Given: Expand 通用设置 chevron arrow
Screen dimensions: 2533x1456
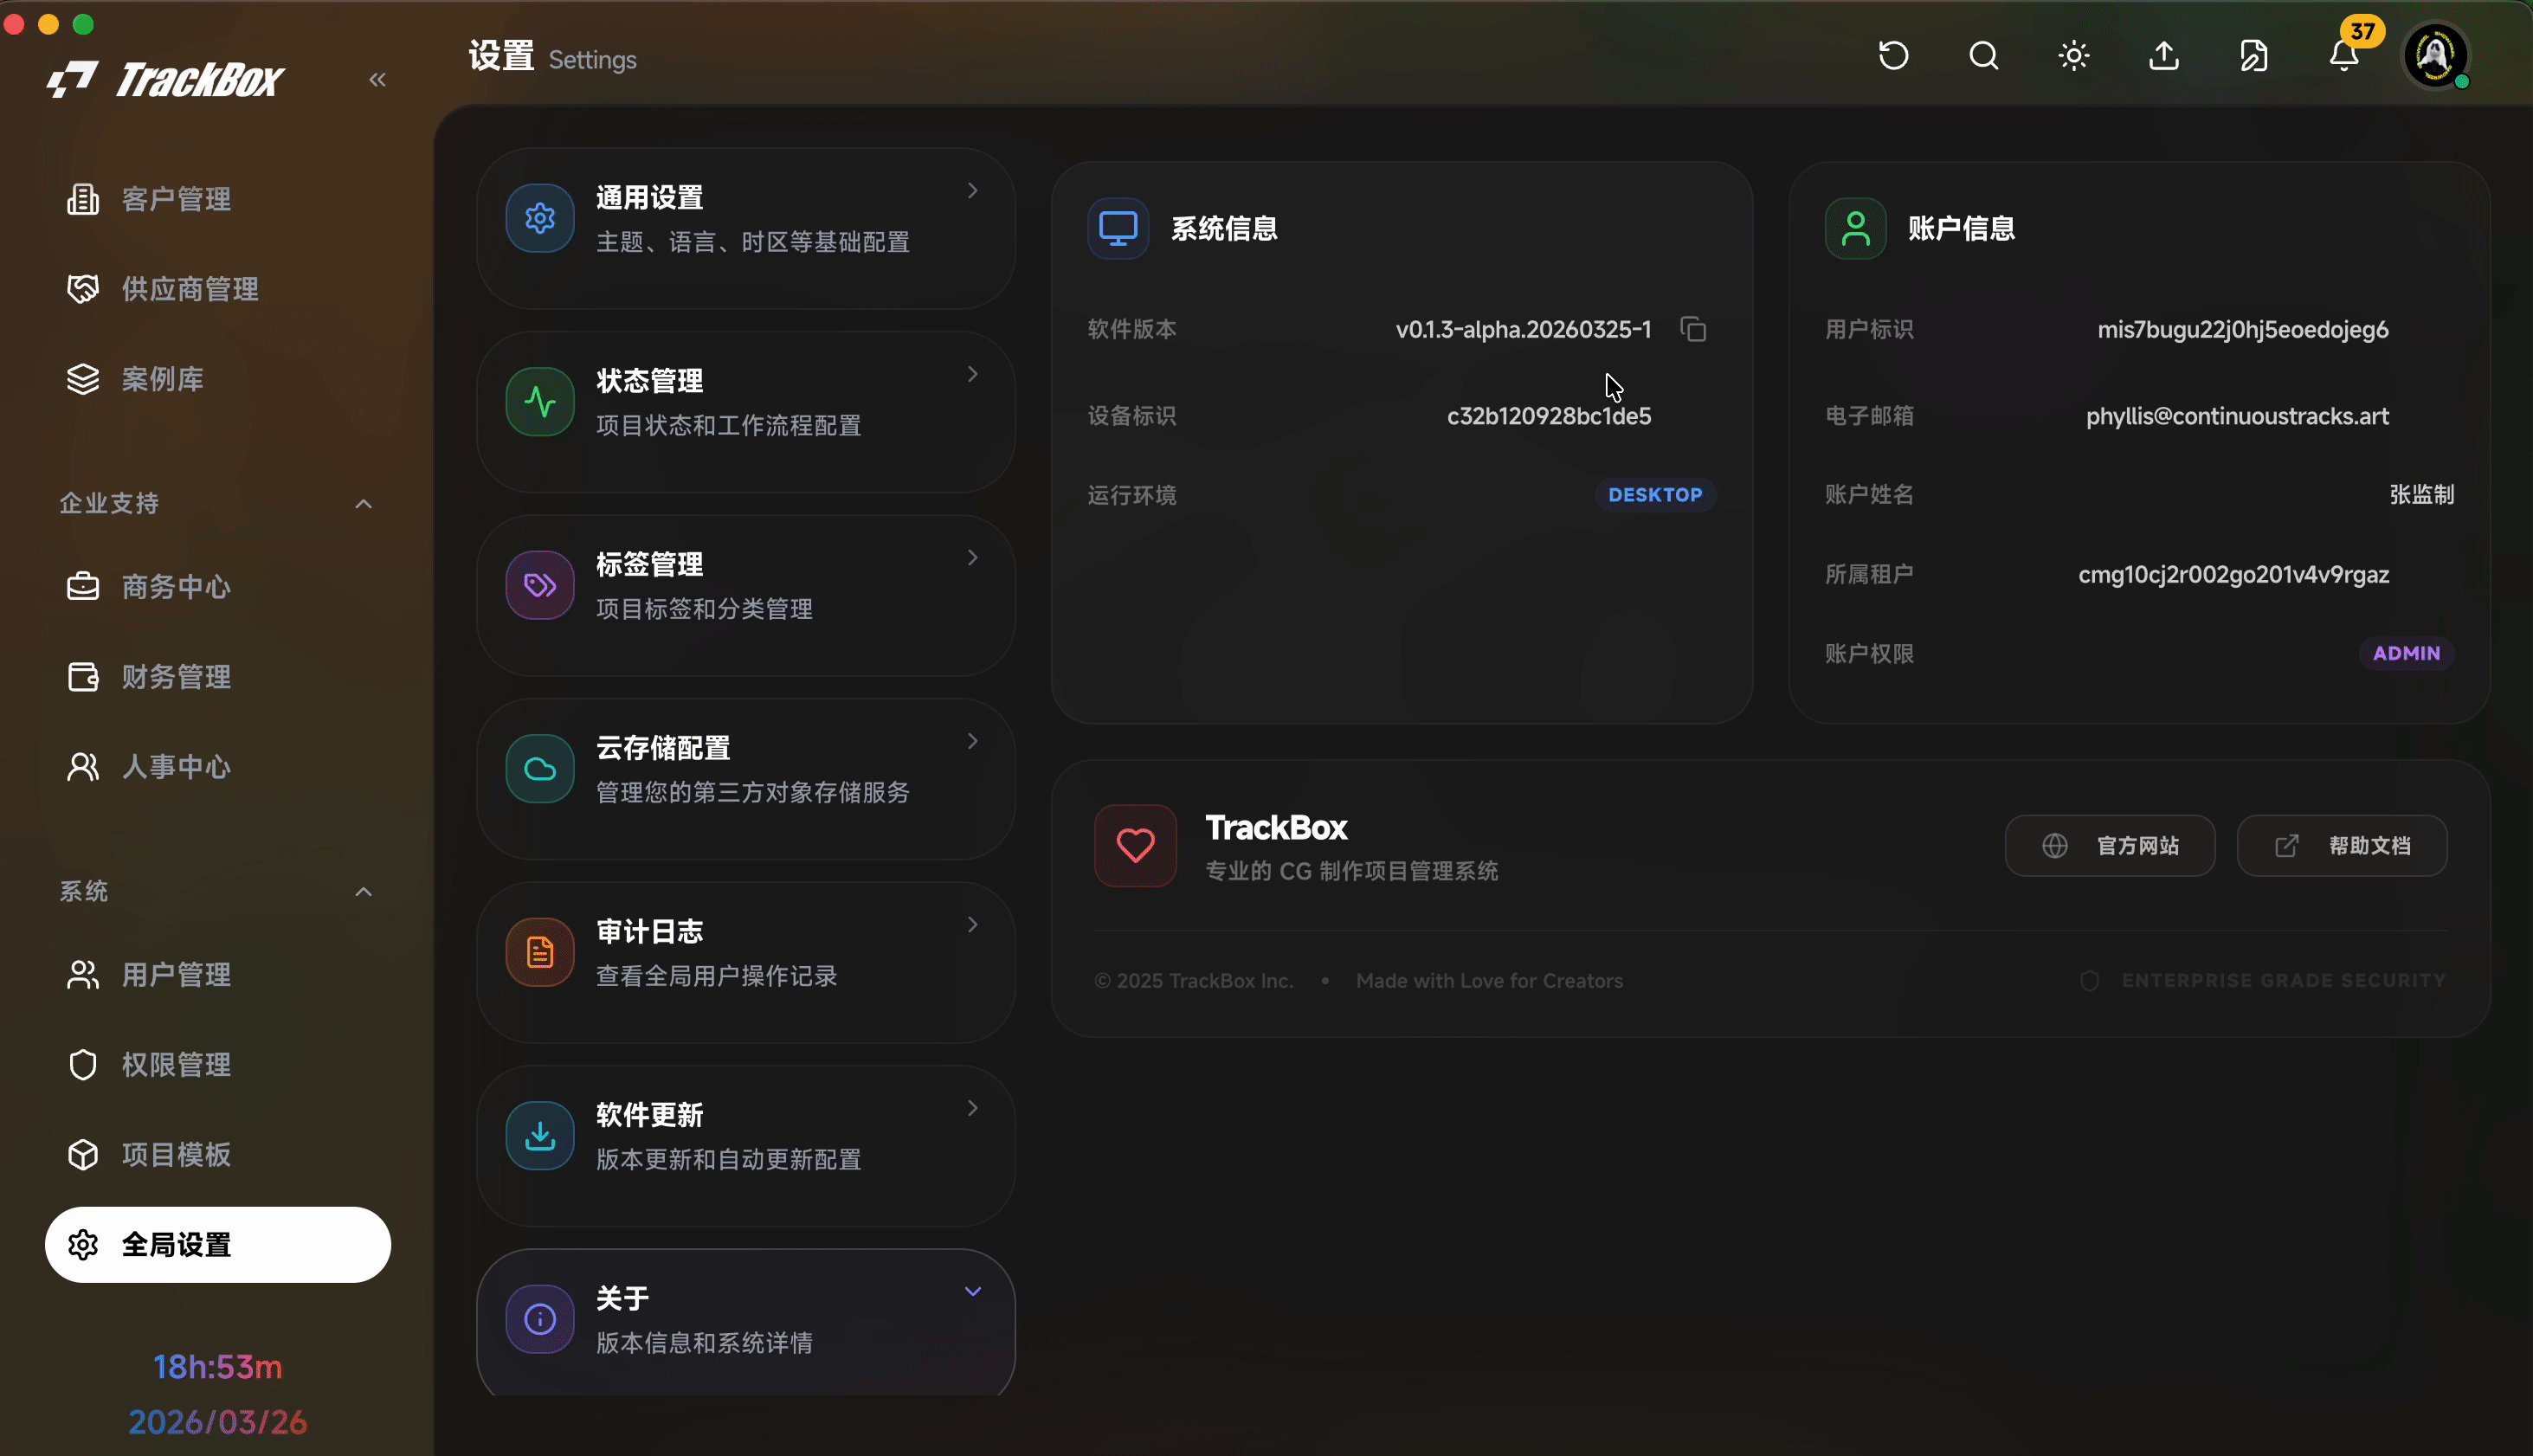Looking at the screenshot, I should [x=972, y=190].
